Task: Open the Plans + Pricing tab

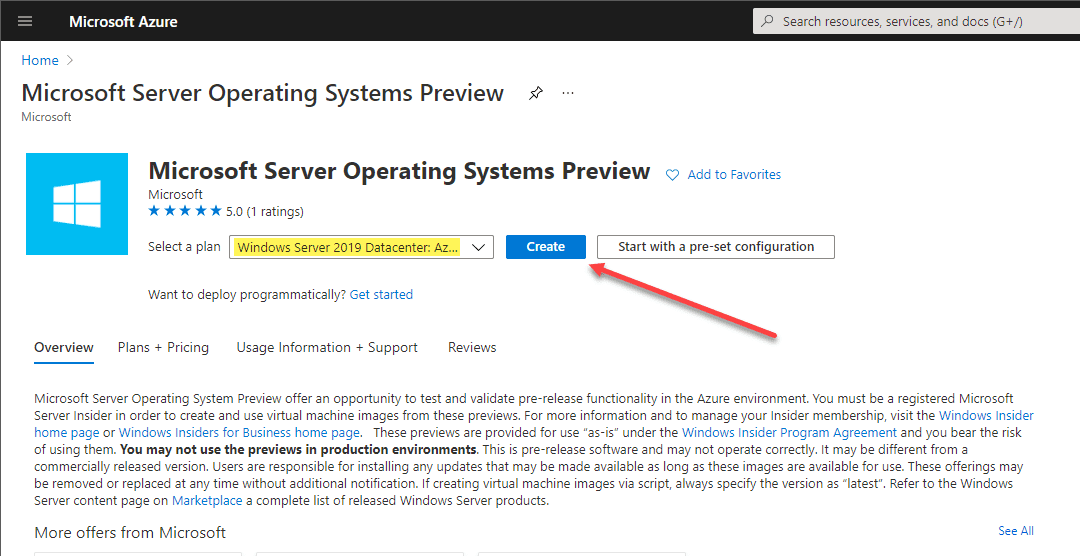Action: tap(163, 347)
